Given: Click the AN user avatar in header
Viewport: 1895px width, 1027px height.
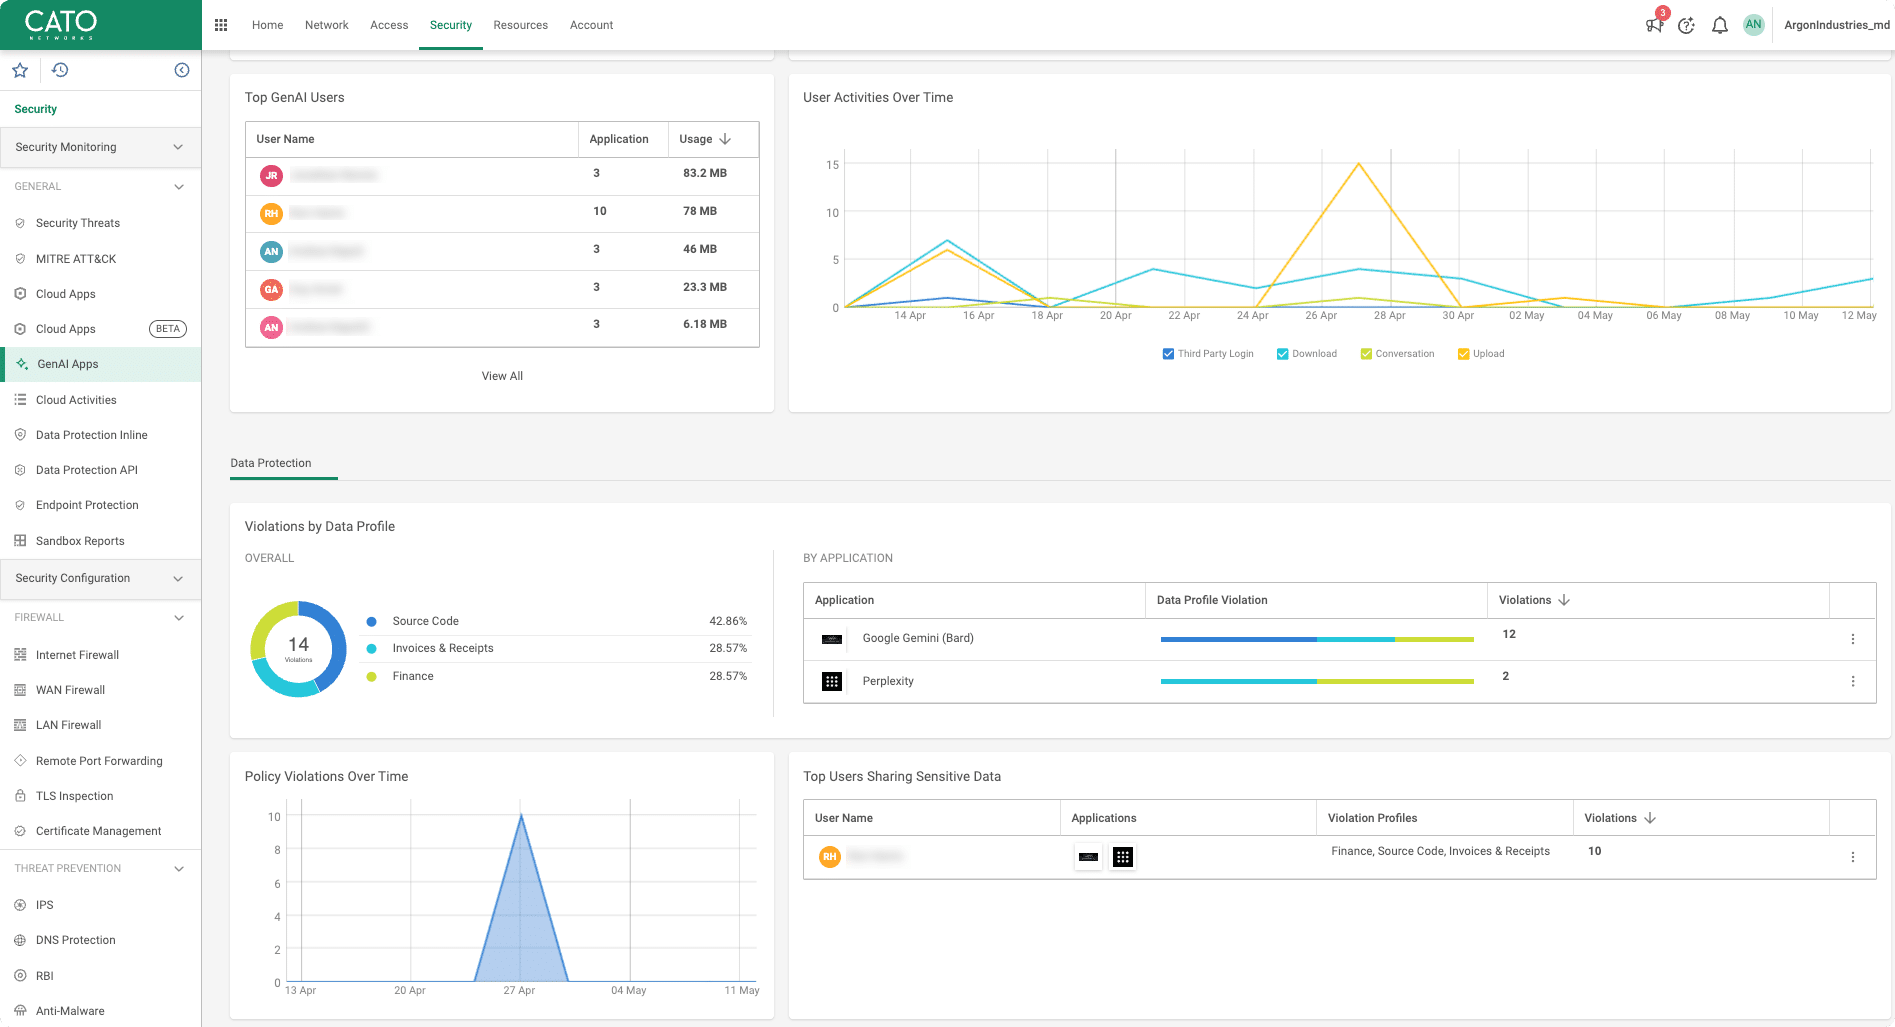Looking at the screenshot, I should 1754,25.
